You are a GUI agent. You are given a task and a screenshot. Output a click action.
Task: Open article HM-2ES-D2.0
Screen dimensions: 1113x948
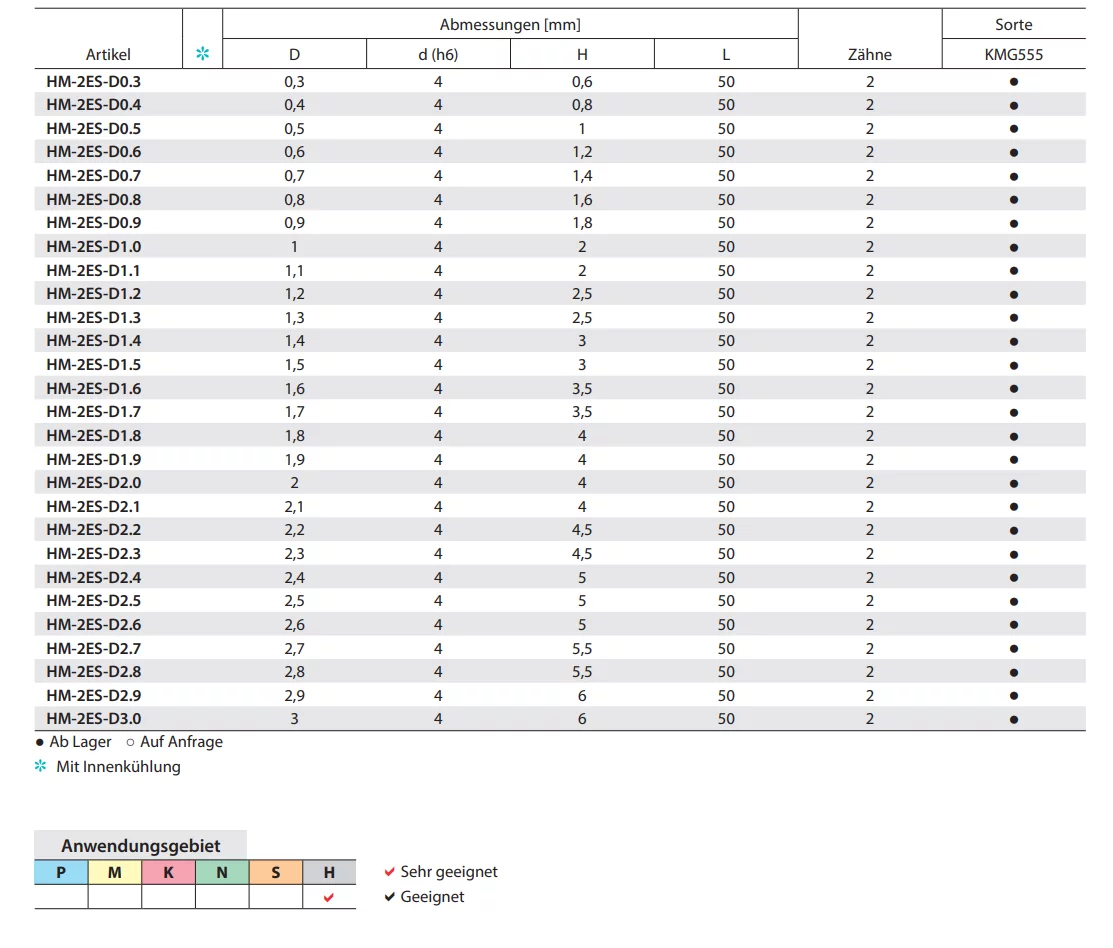click(x=94, y=483)
